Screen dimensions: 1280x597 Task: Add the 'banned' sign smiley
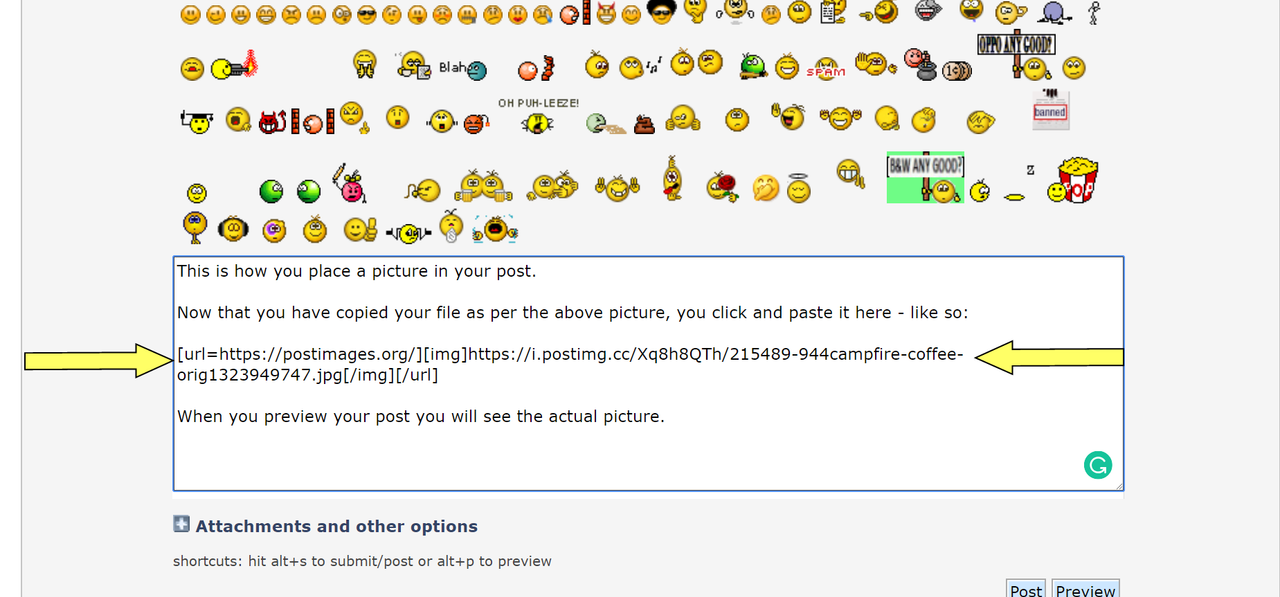coord(1050,109)
